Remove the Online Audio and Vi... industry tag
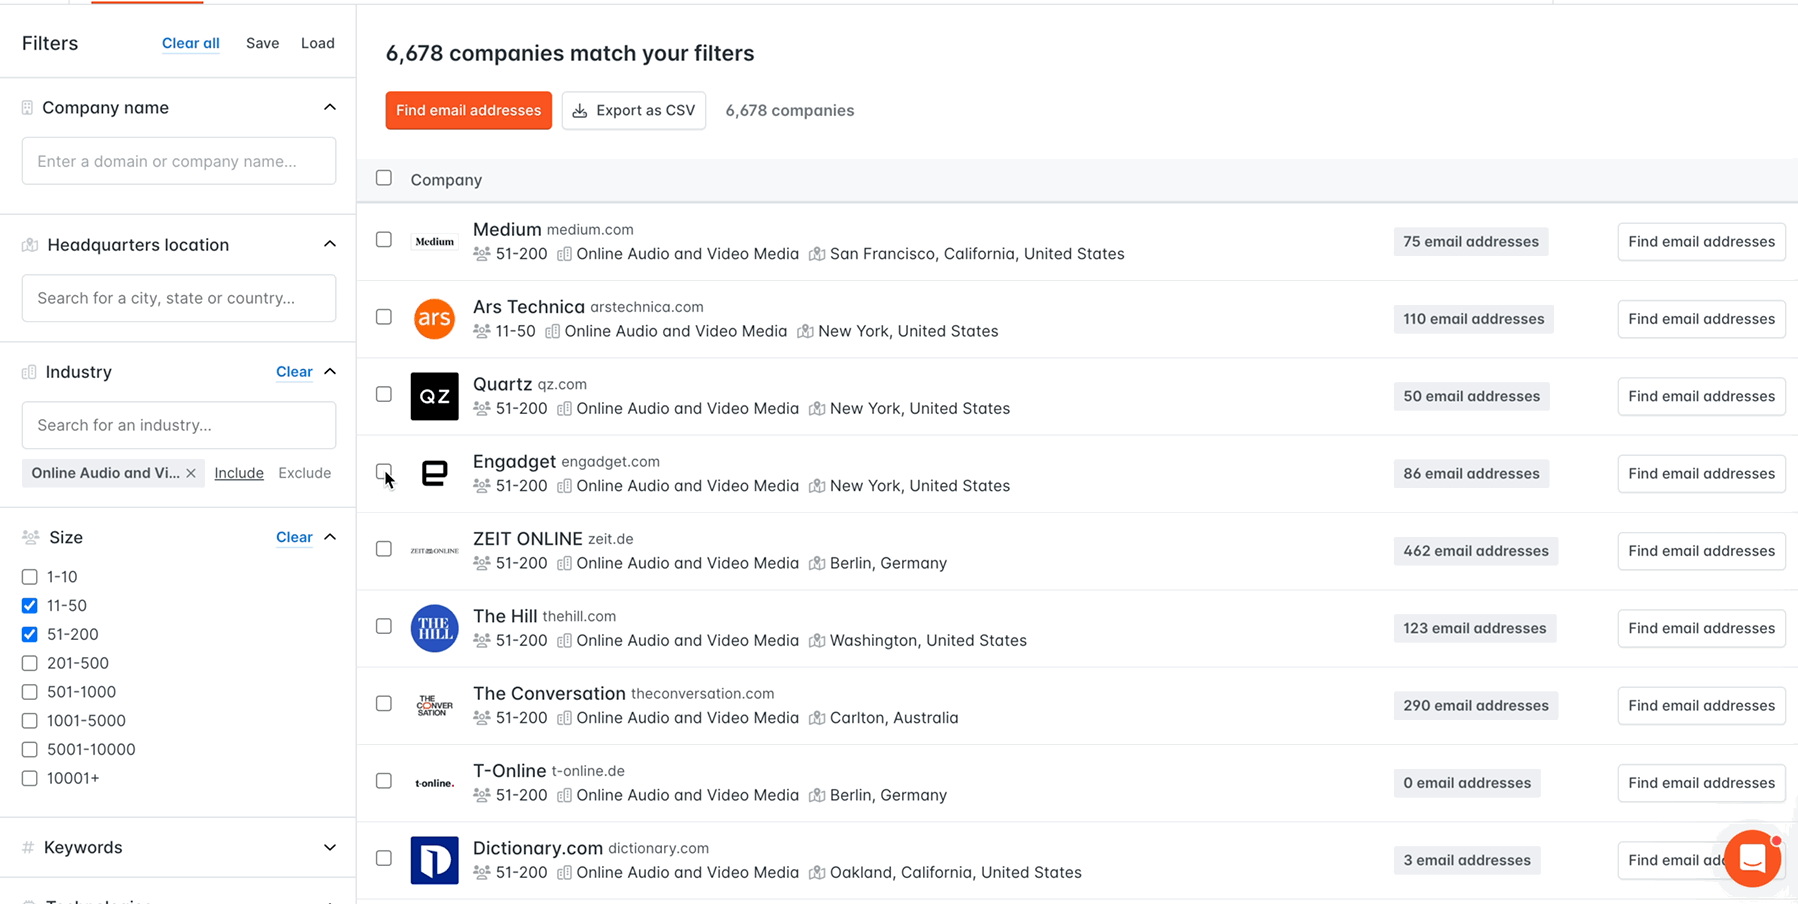The height and width of the screenshot is (904, 1798). (191, 473)
